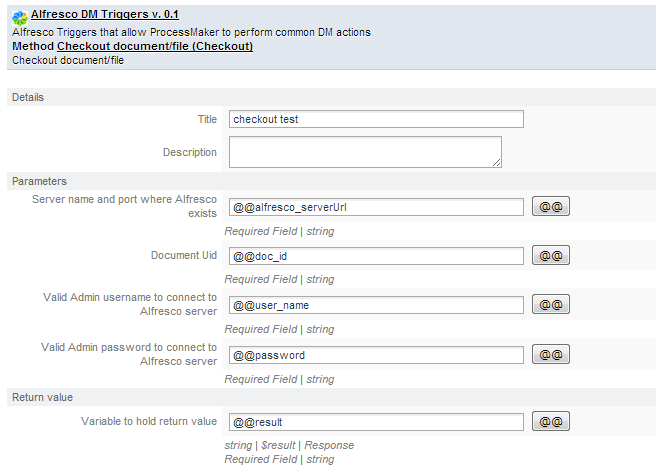Click inside the Description text area

(x=365, y=152)
